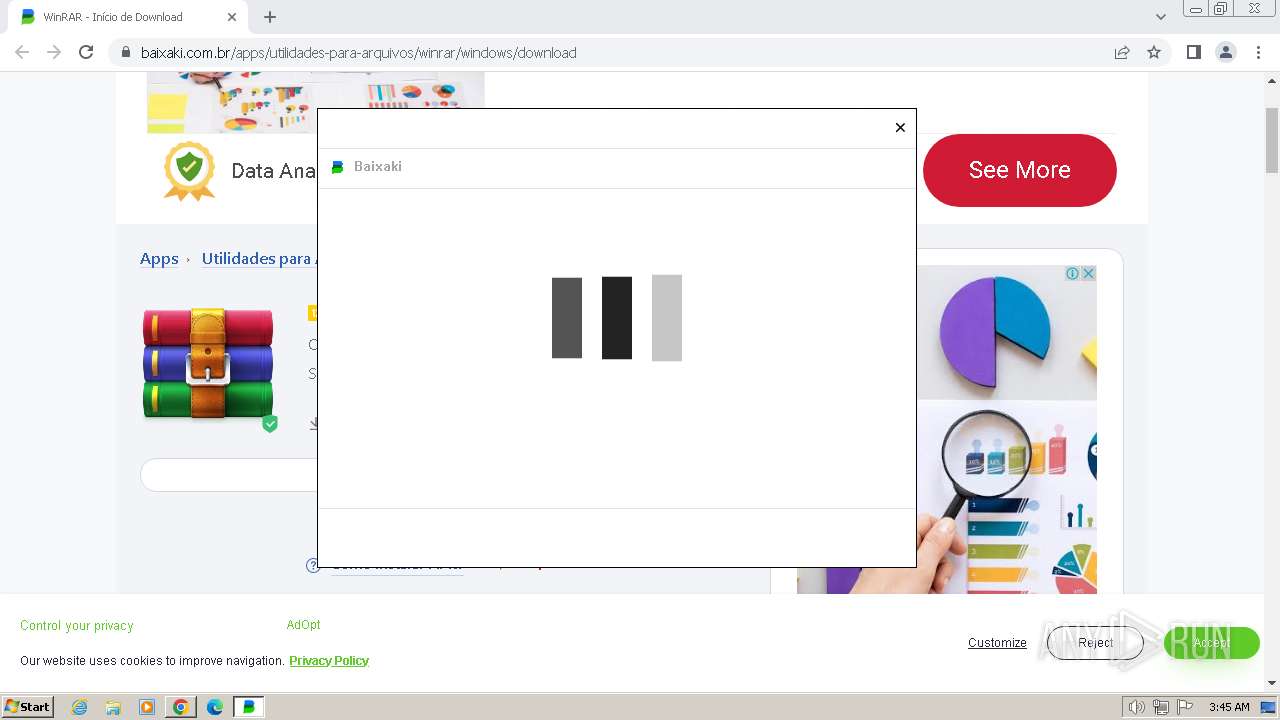Click the system clock showing 3:45 AM
The height and width of the screenshot is (720, 1280).
[x=1229, y=707]
